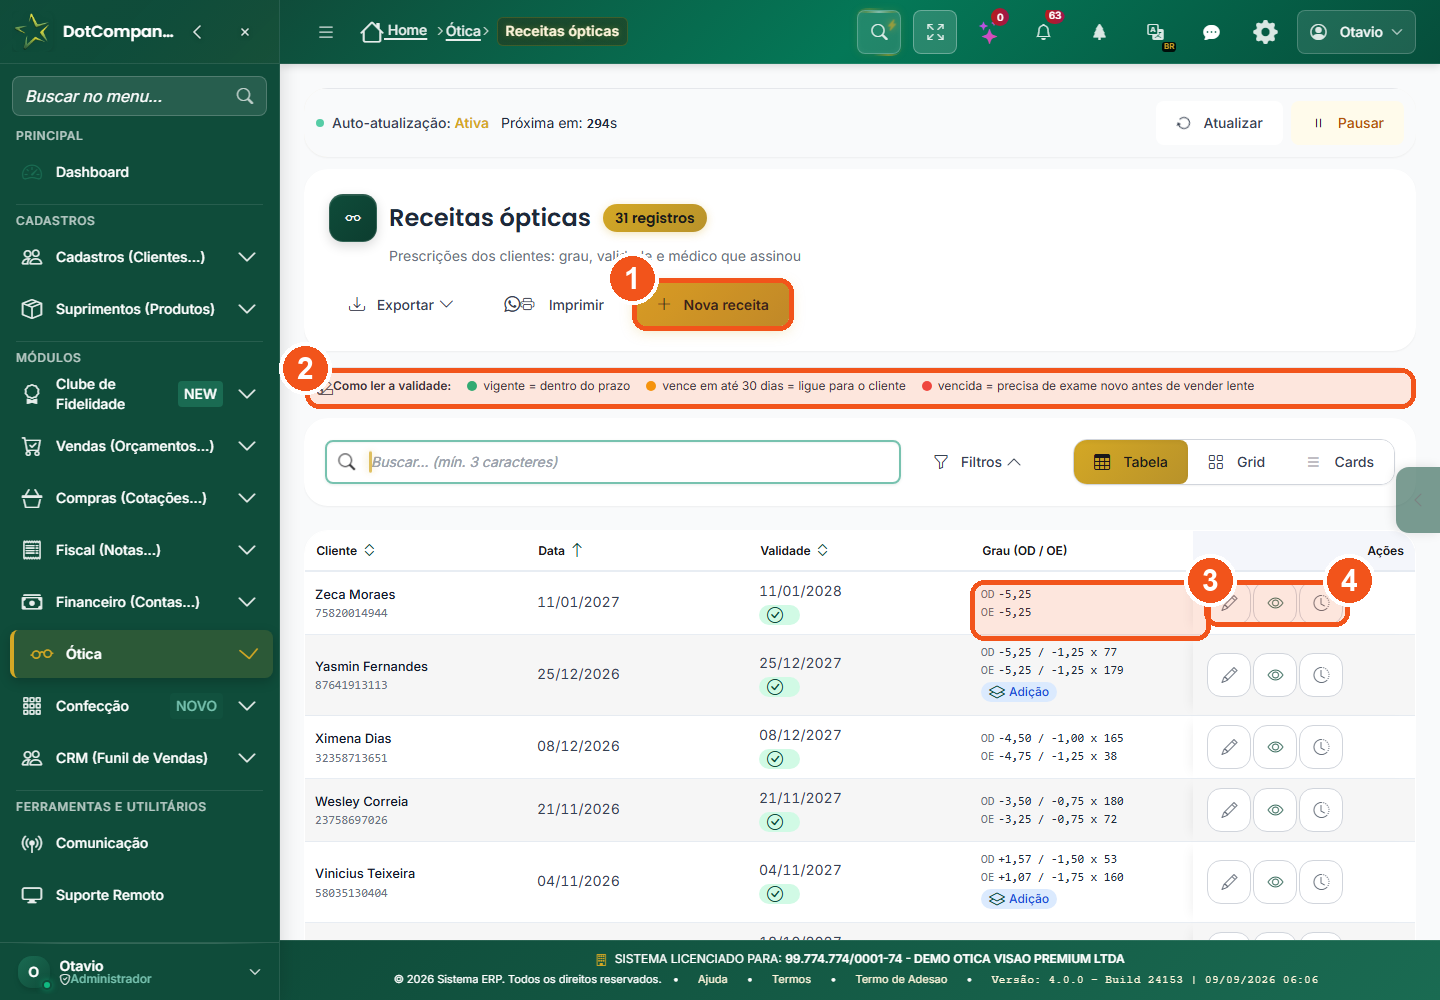Close sidebar with the X icon

point(245,32)
